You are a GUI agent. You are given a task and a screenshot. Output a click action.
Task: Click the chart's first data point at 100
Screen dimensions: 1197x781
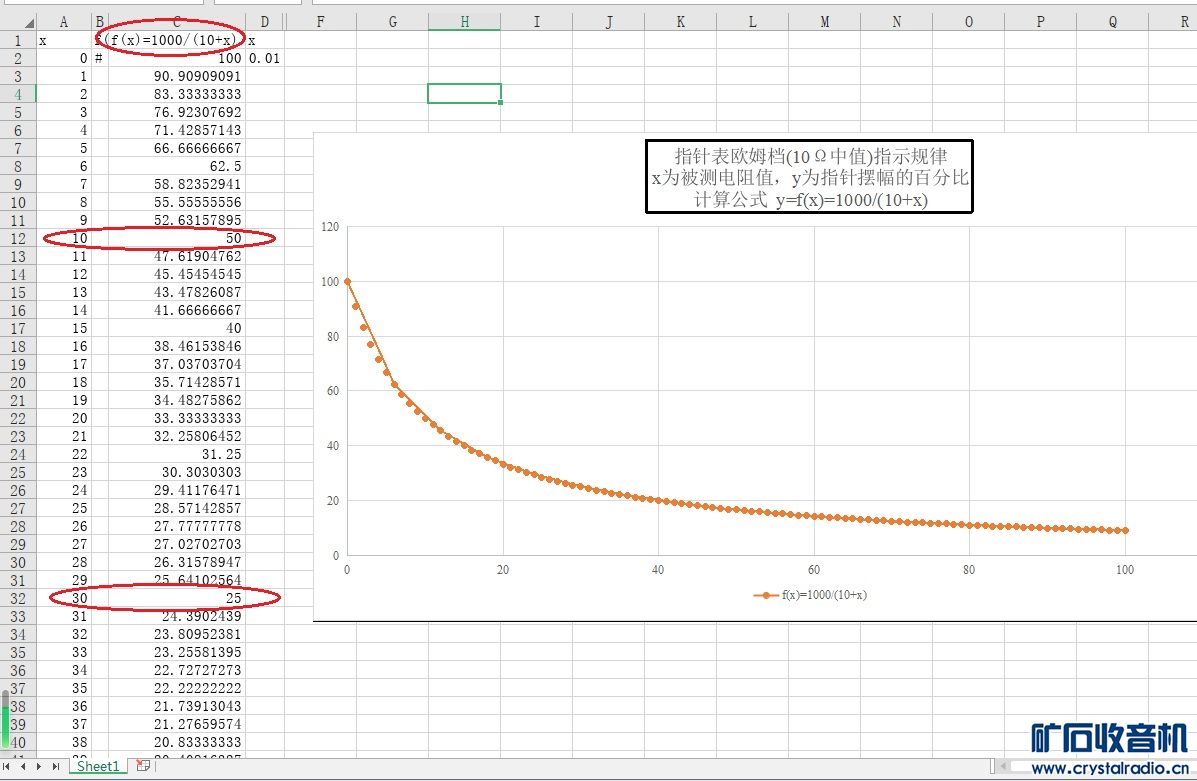click(x=347, y=281)
